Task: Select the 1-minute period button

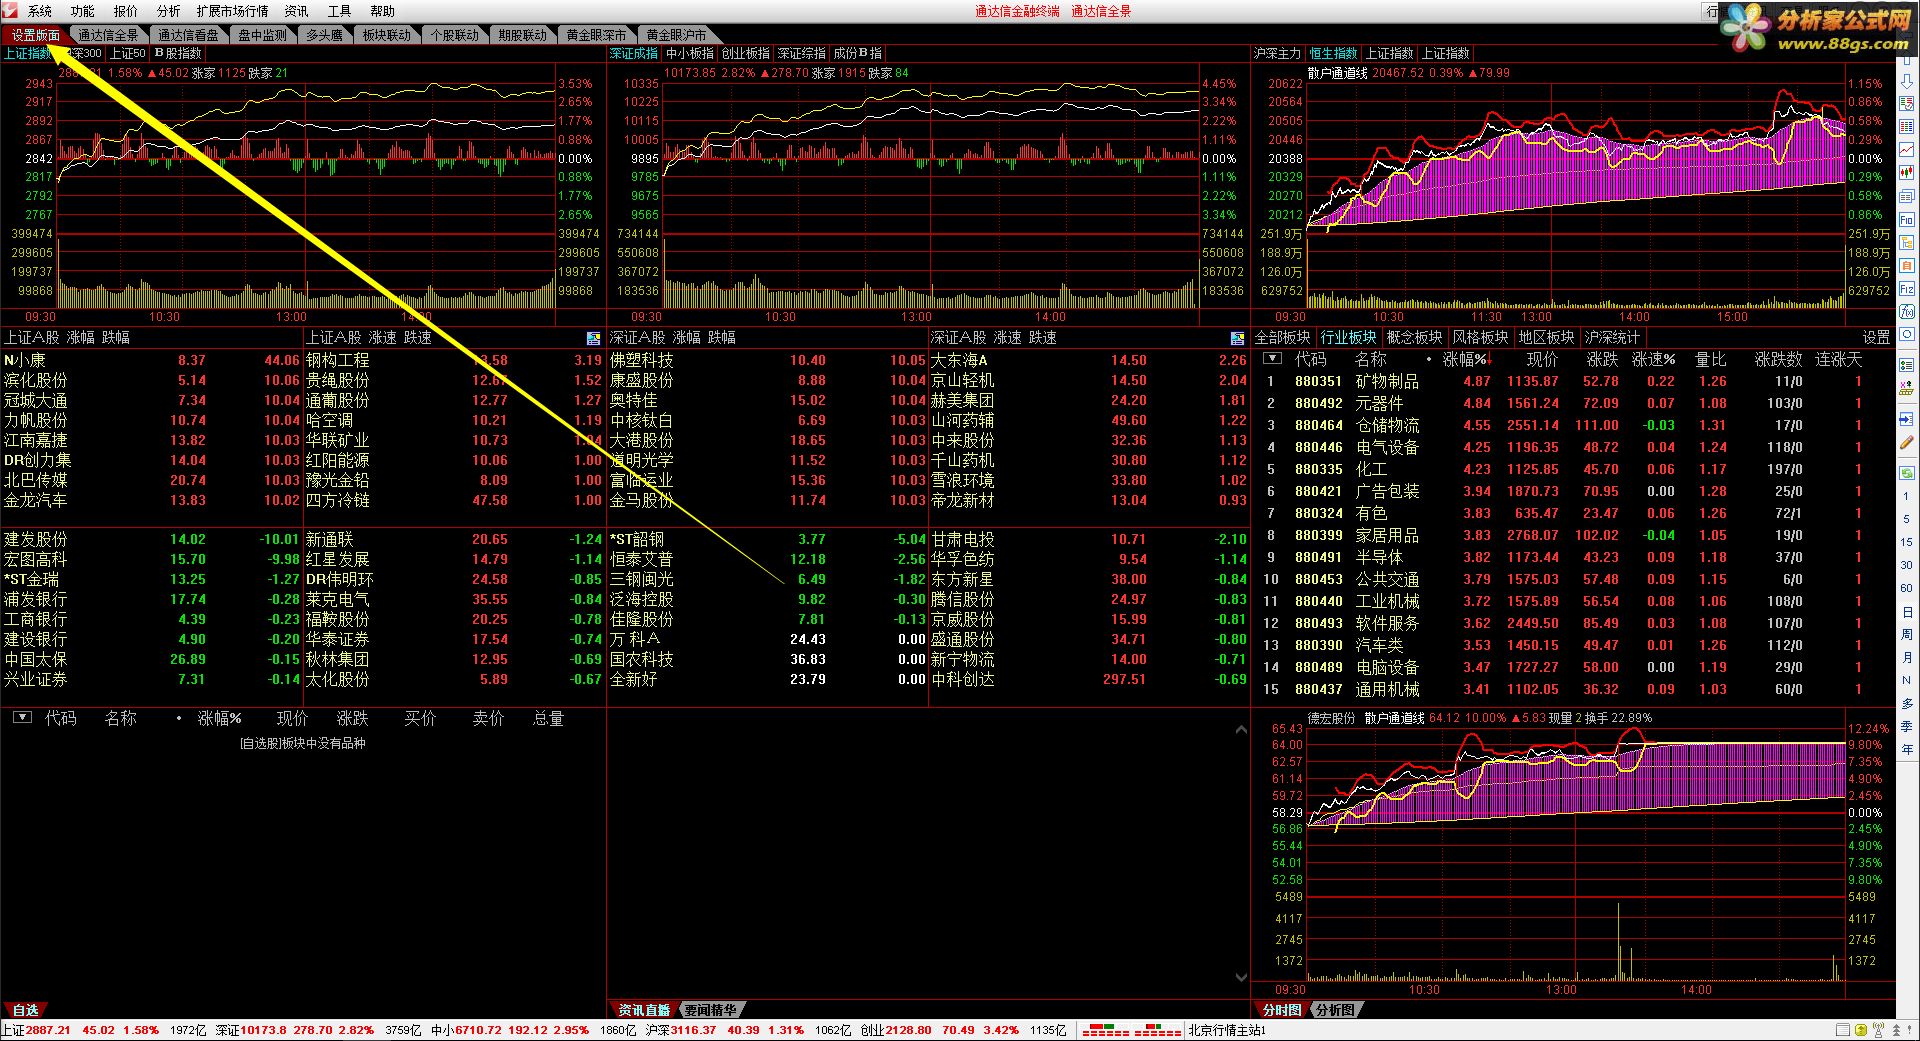Action: point(1907,496)
